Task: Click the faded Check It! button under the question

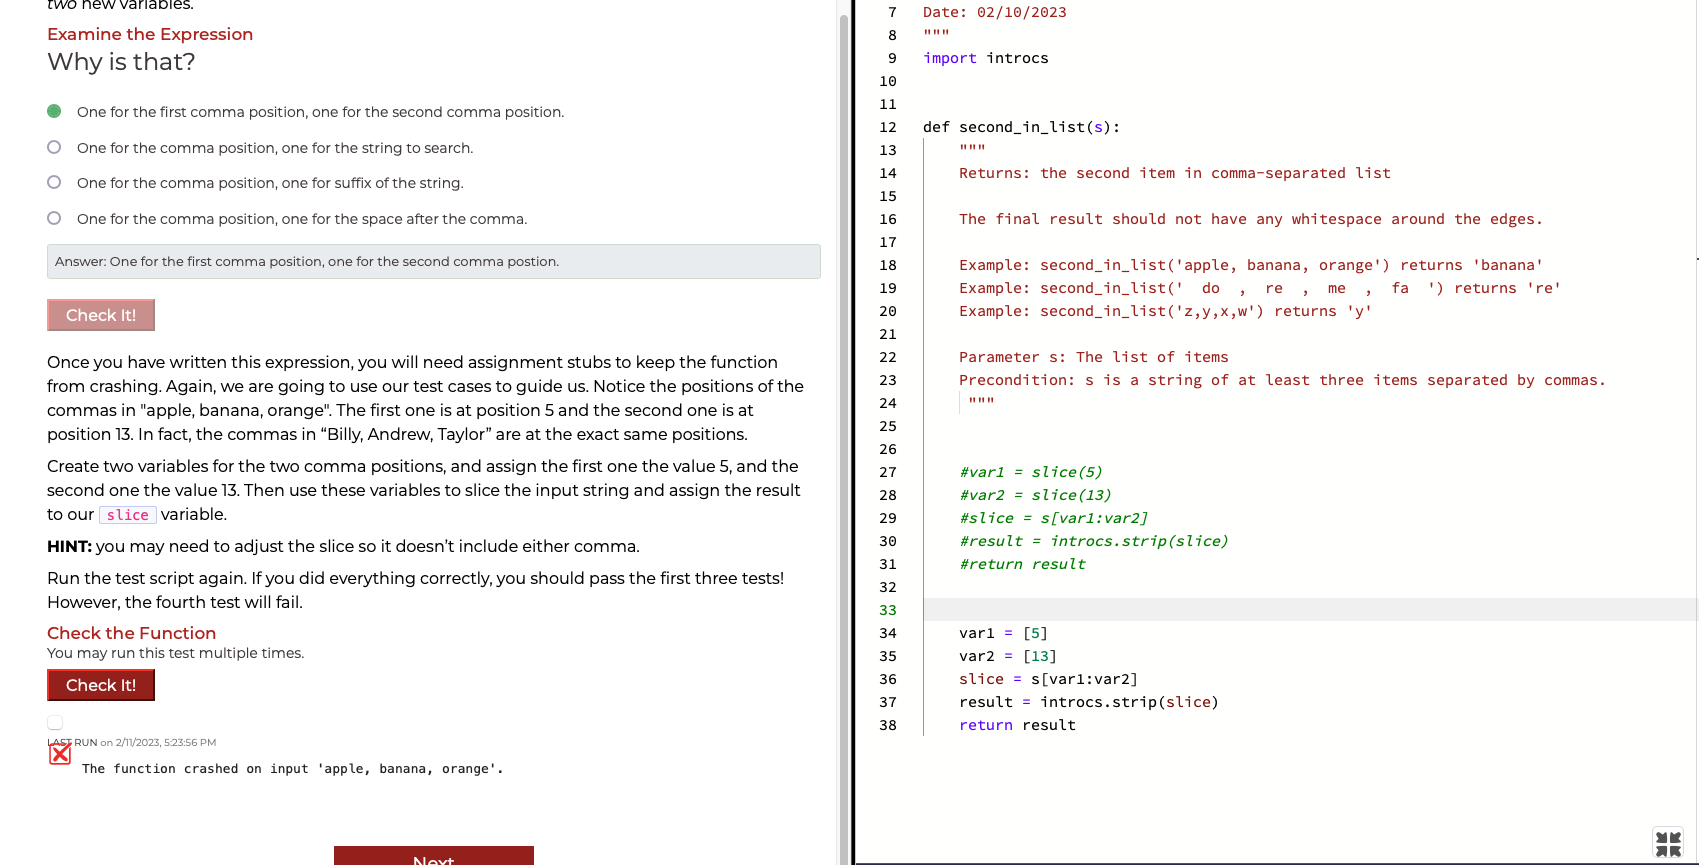Action: pyautogui.click(x=101, y=315)
